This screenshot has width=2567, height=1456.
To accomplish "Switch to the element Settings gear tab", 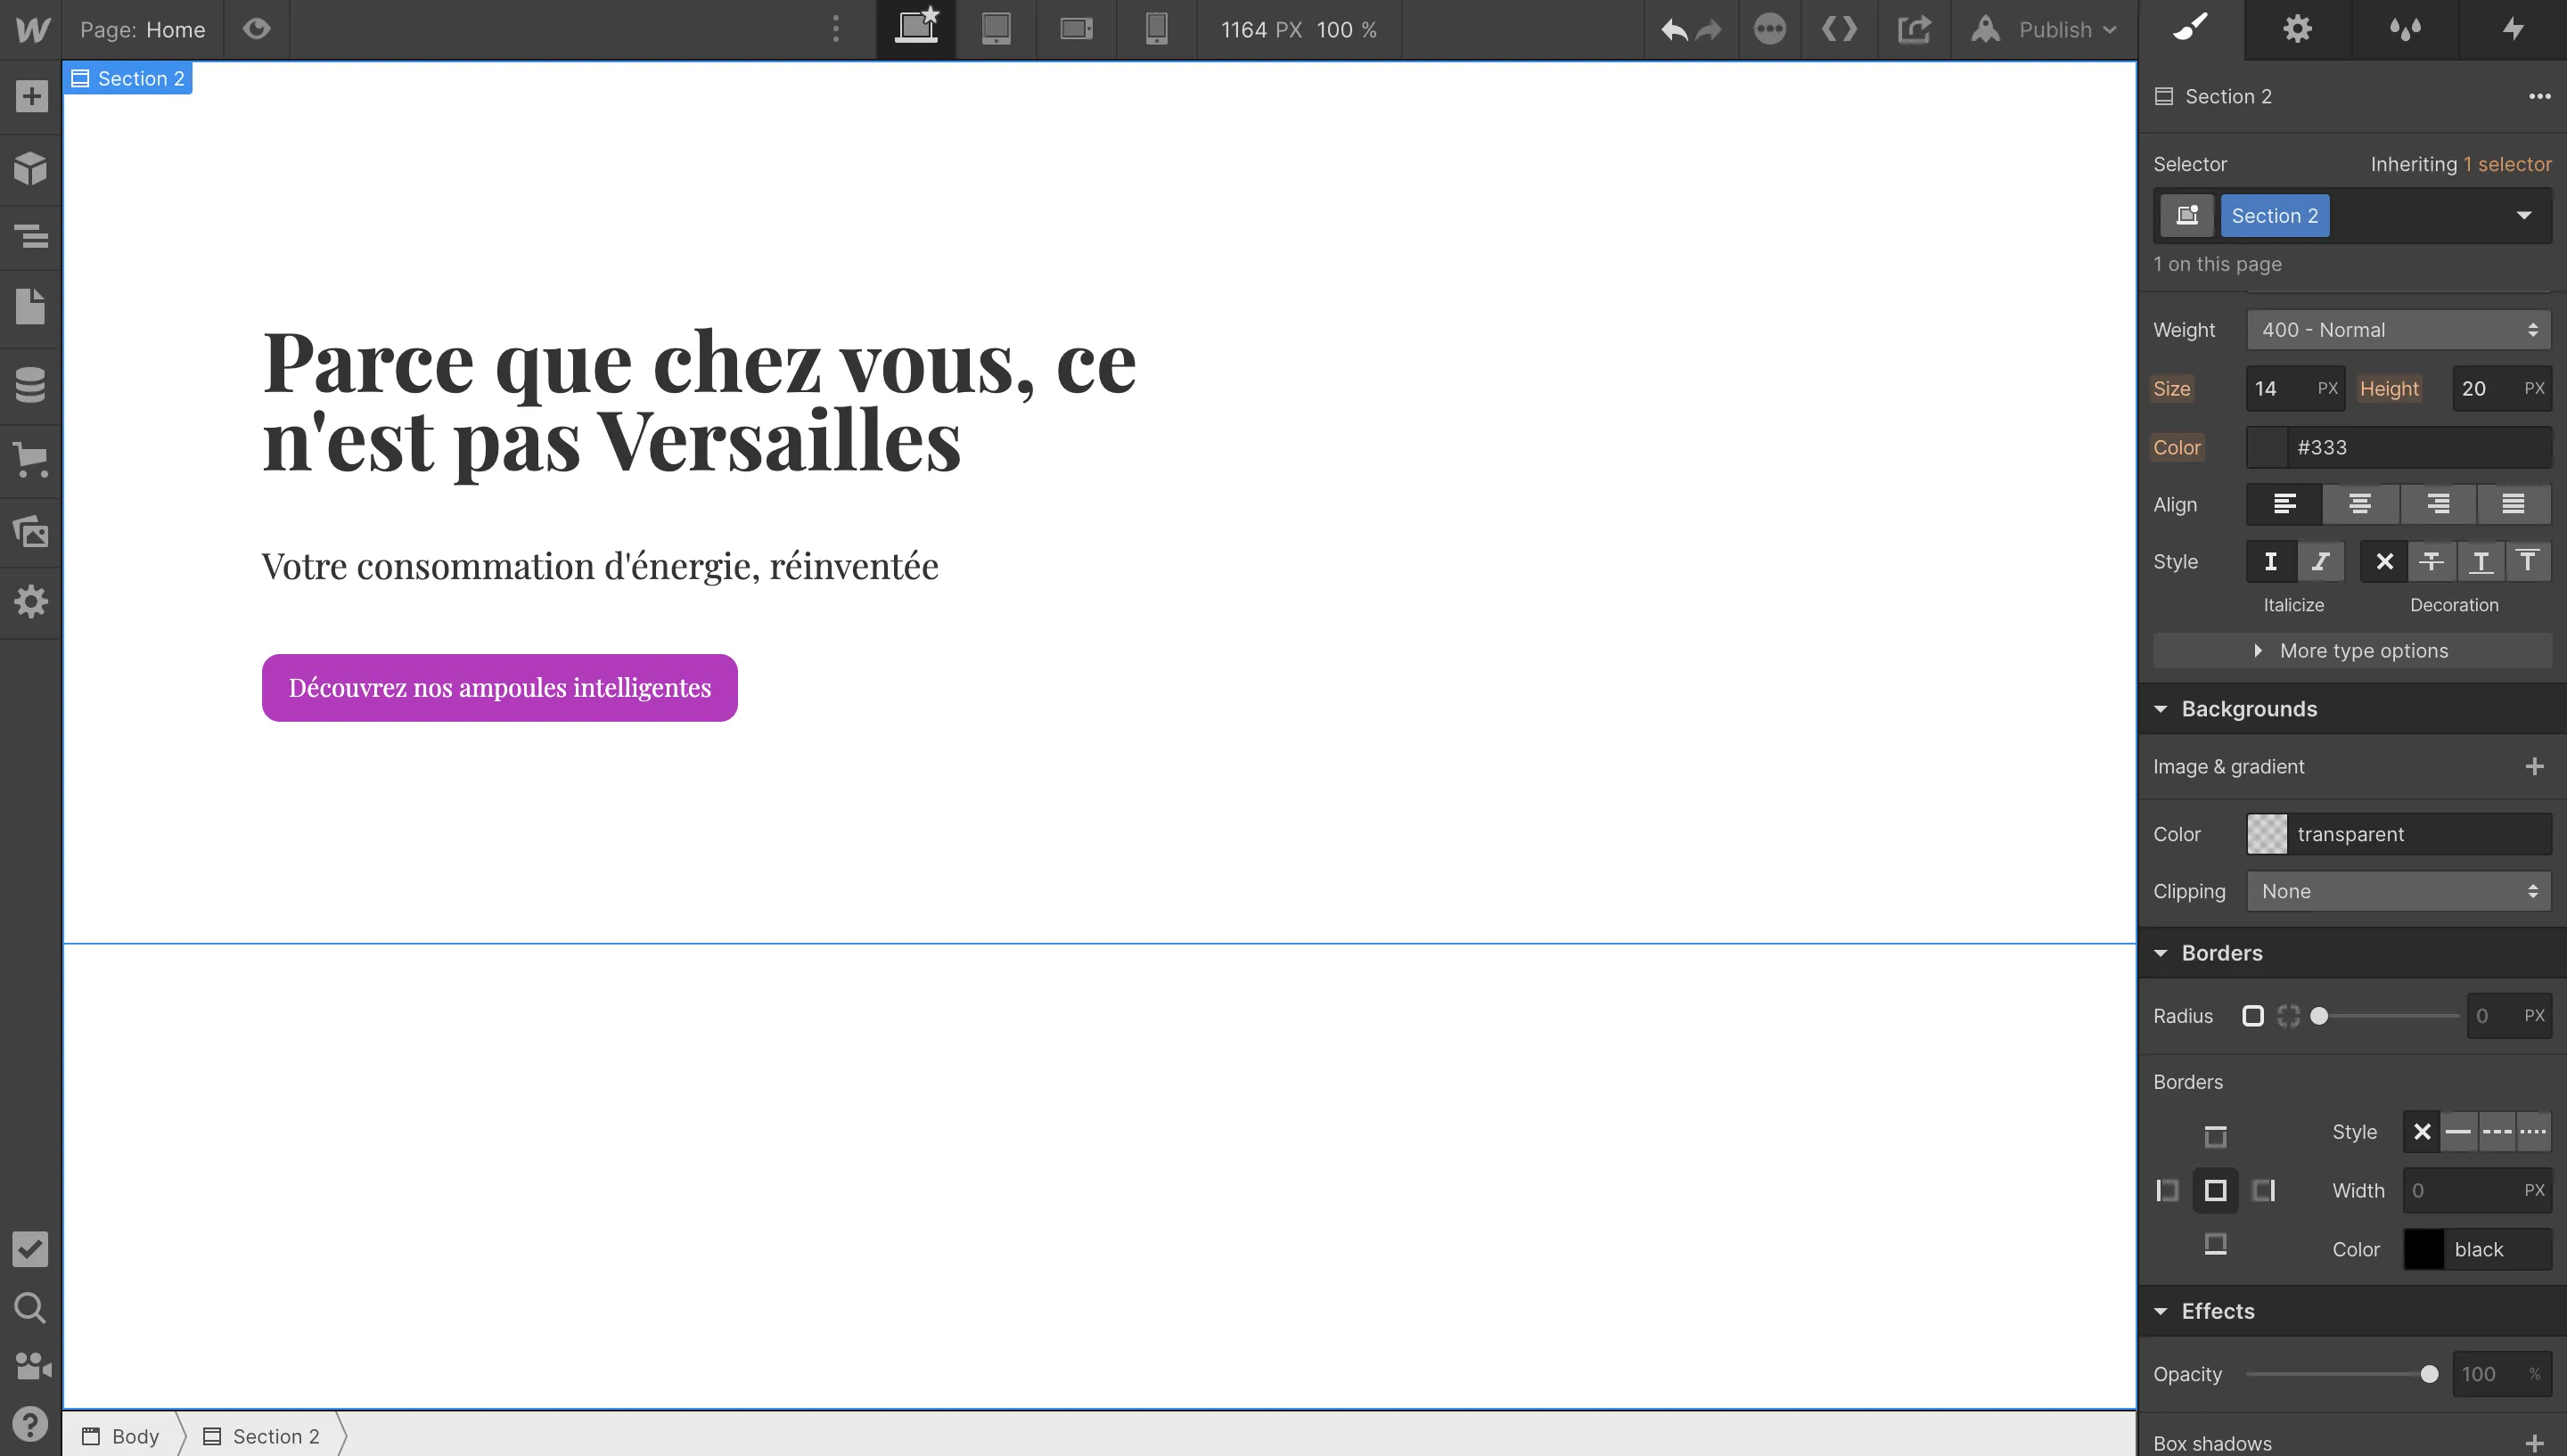I will (2298, 29).
